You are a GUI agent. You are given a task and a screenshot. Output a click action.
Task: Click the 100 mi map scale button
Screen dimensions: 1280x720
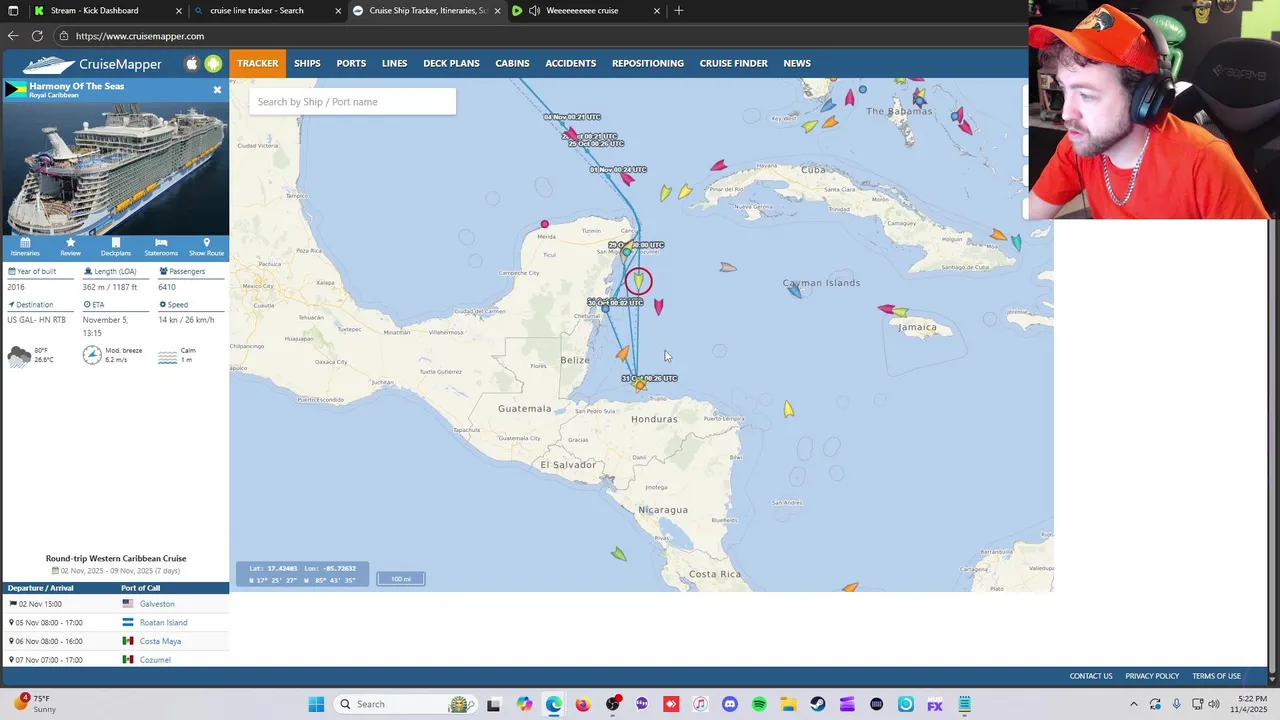401,579
